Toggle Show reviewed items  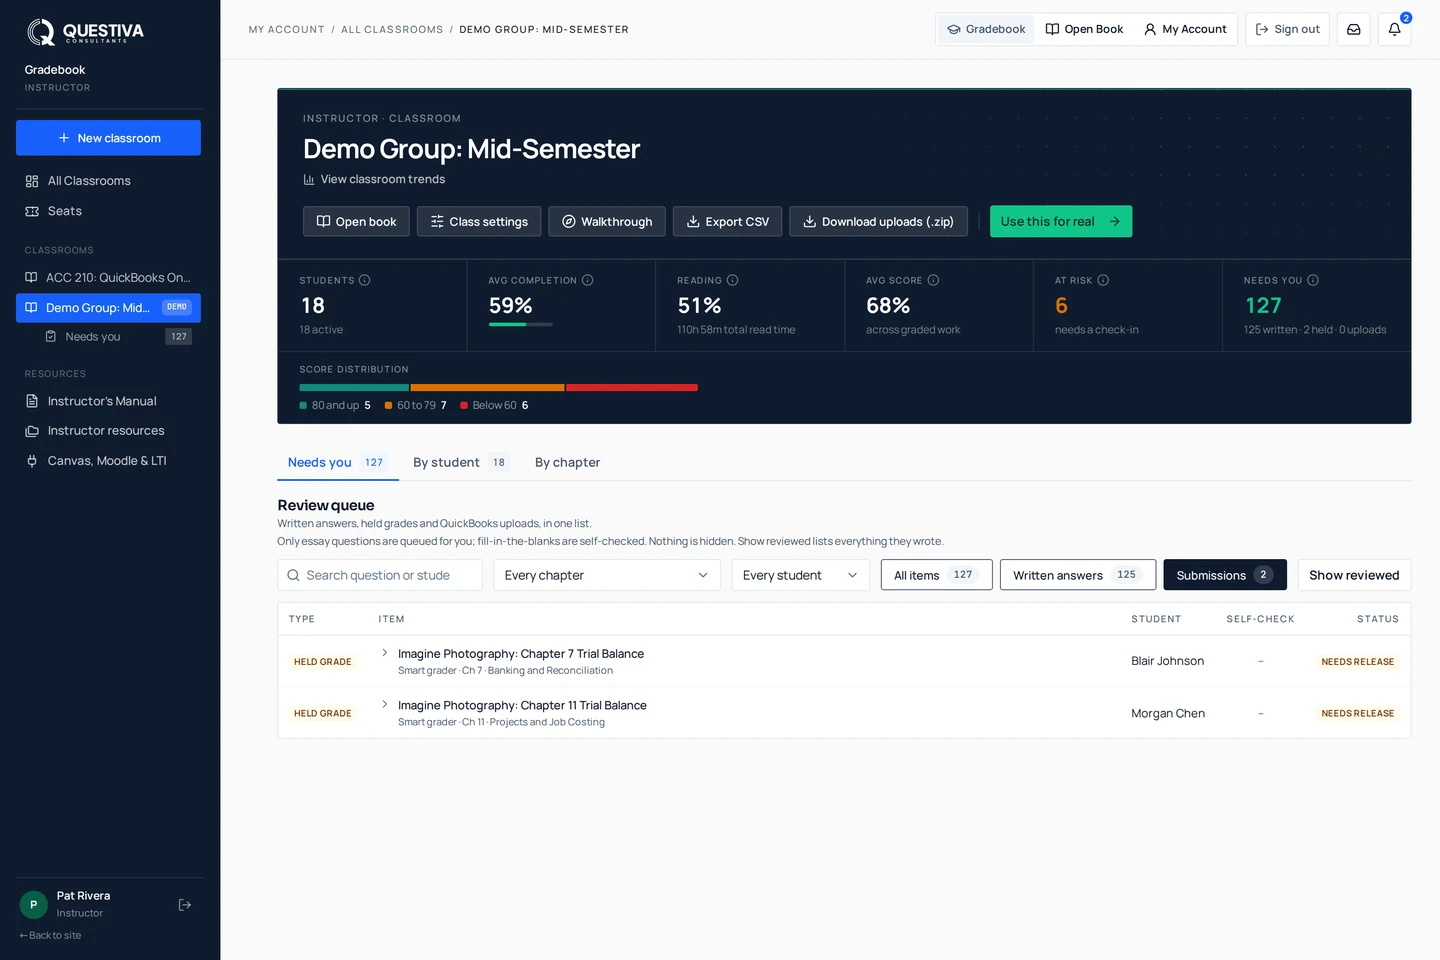1354,575
